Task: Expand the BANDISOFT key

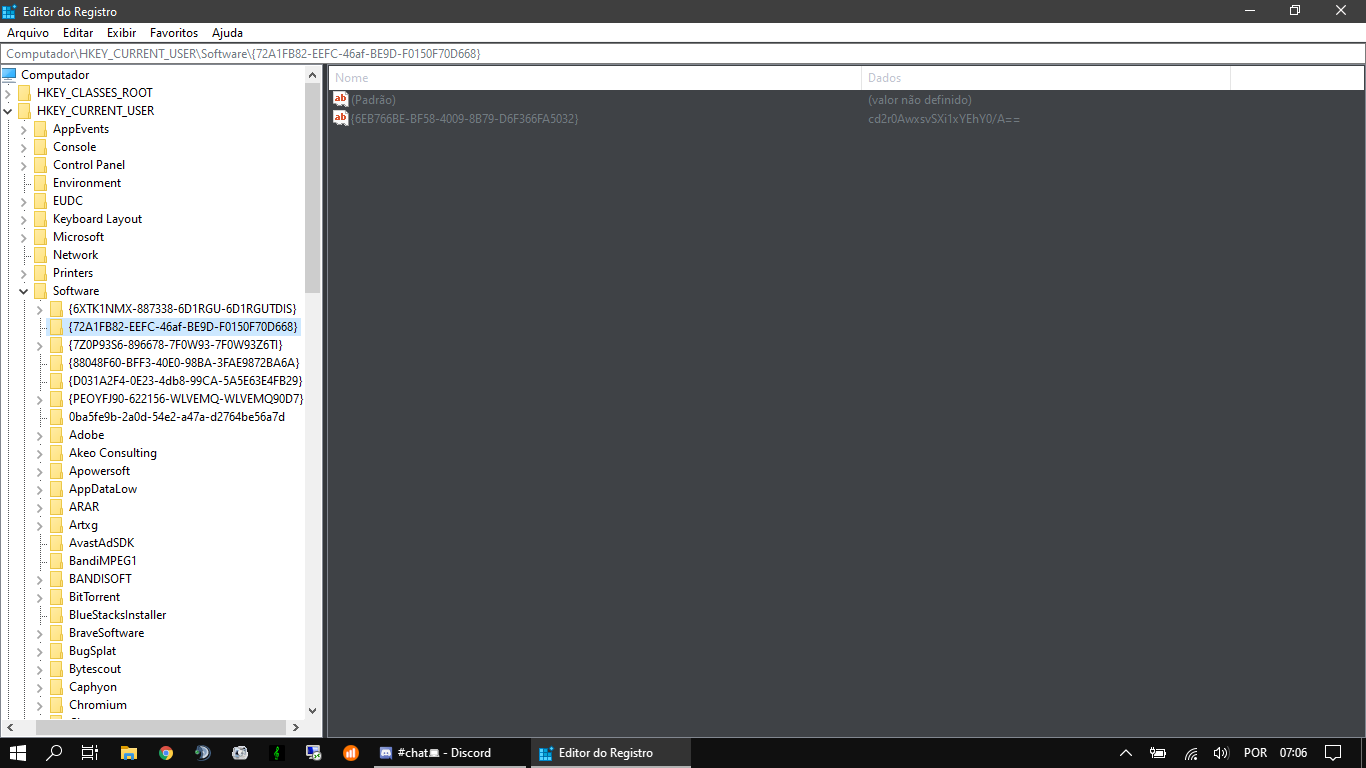Action: 40,579
